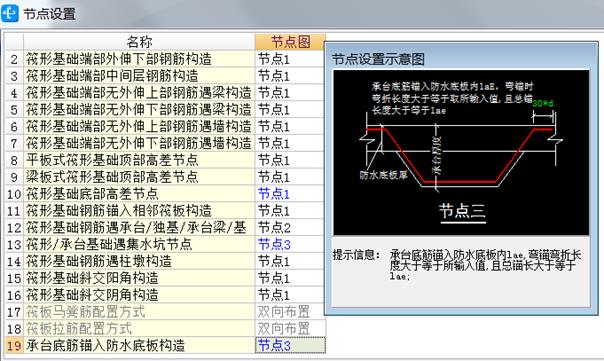Click the blue 节点3 cell in row 13

(x=290, y=244)
